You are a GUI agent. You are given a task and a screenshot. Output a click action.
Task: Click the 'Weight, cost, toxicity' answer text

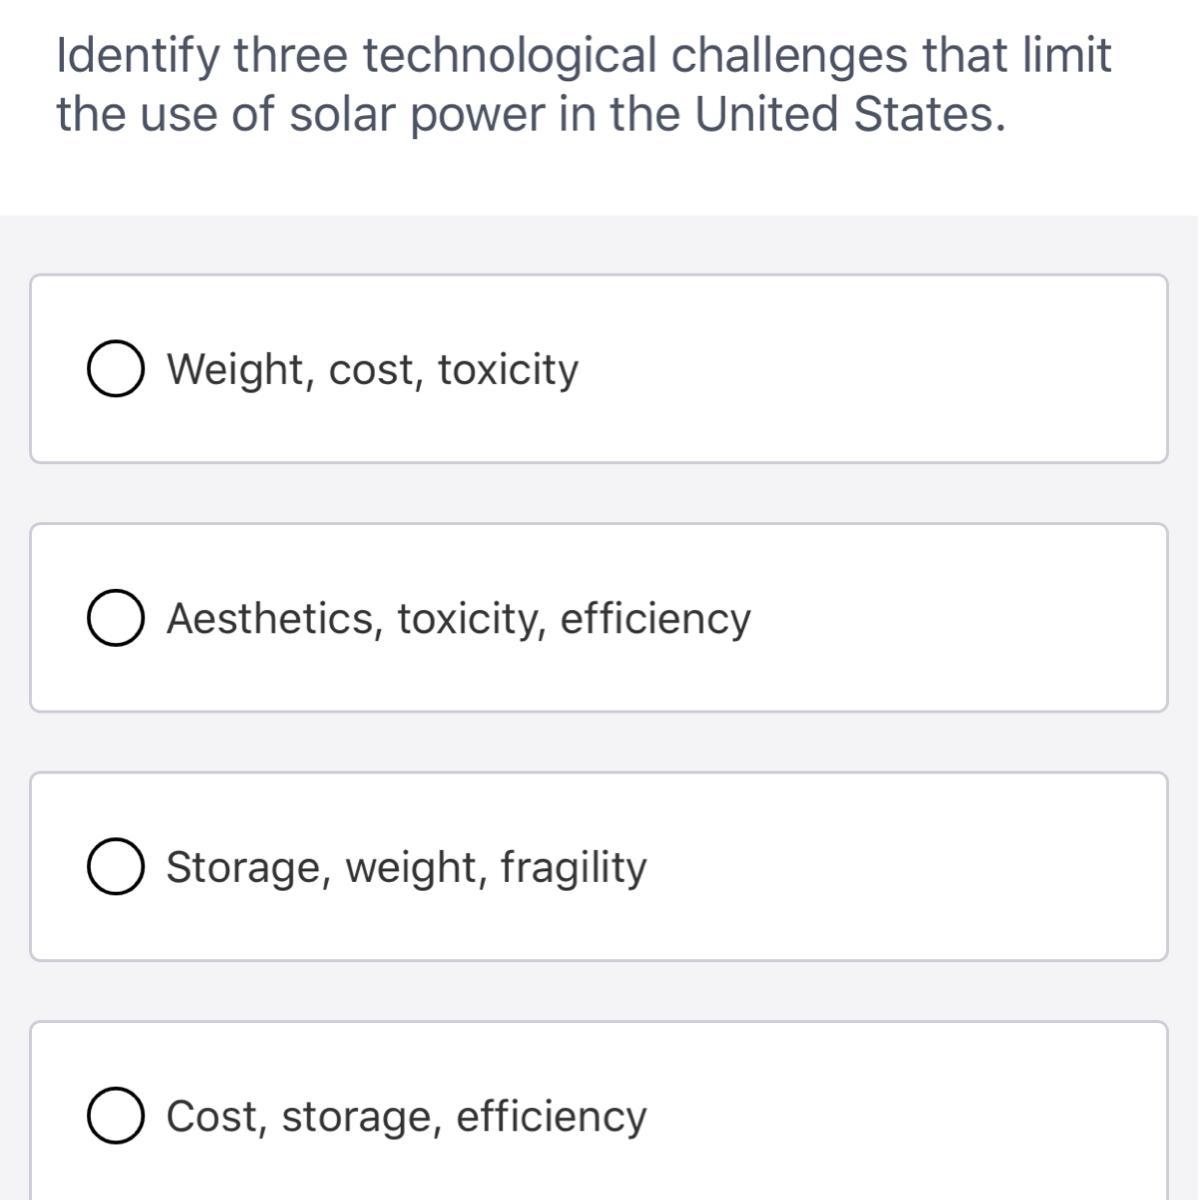(372, 370)
